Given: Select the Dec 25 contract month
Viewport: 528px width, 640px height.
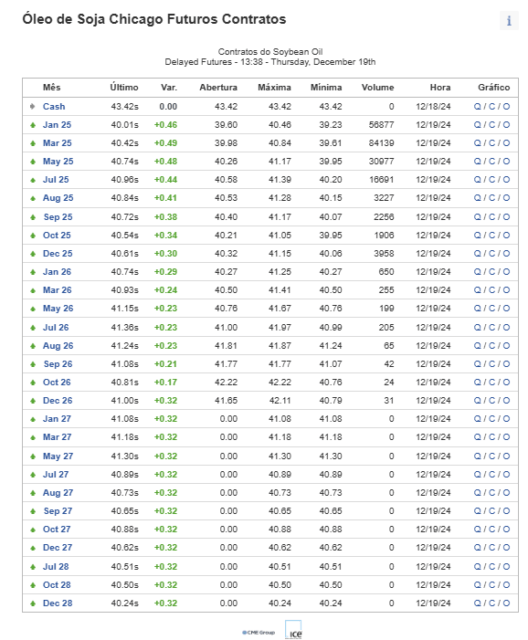Looking at the screenshot, I should [x=58, y=253].
